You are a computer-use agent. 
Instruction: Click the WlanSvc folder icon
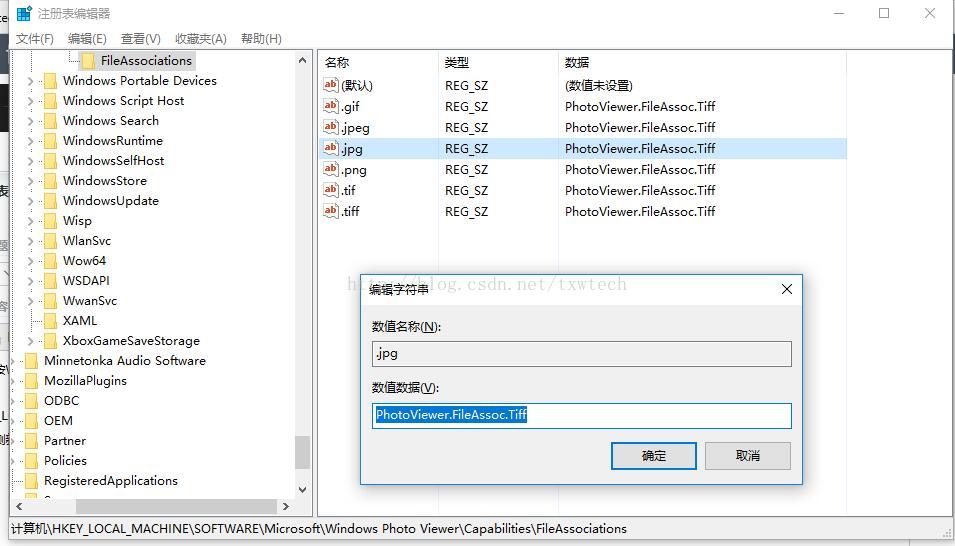pyautogui.click(x=51, y=241)
